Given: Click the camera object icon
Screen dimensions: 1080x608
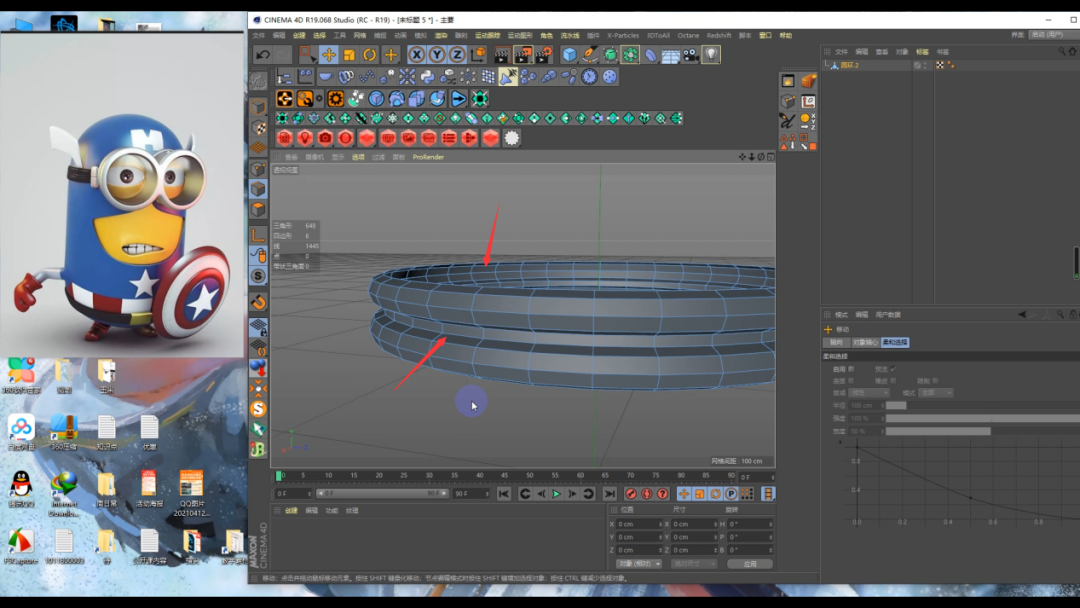Looking at the screenshot, I should (691, 54).
